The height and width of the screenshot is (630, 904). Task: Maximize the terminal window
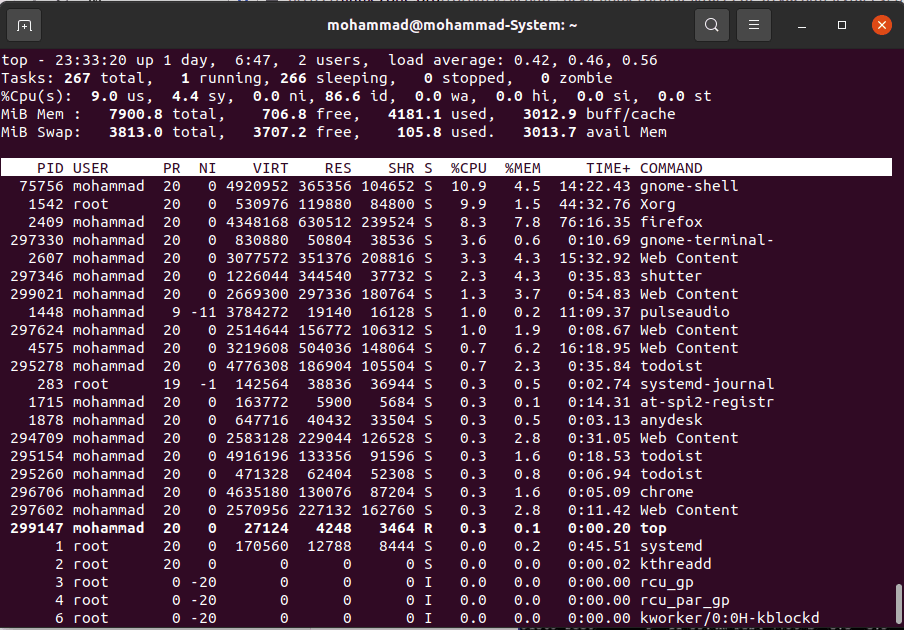[x=842, y=25]
